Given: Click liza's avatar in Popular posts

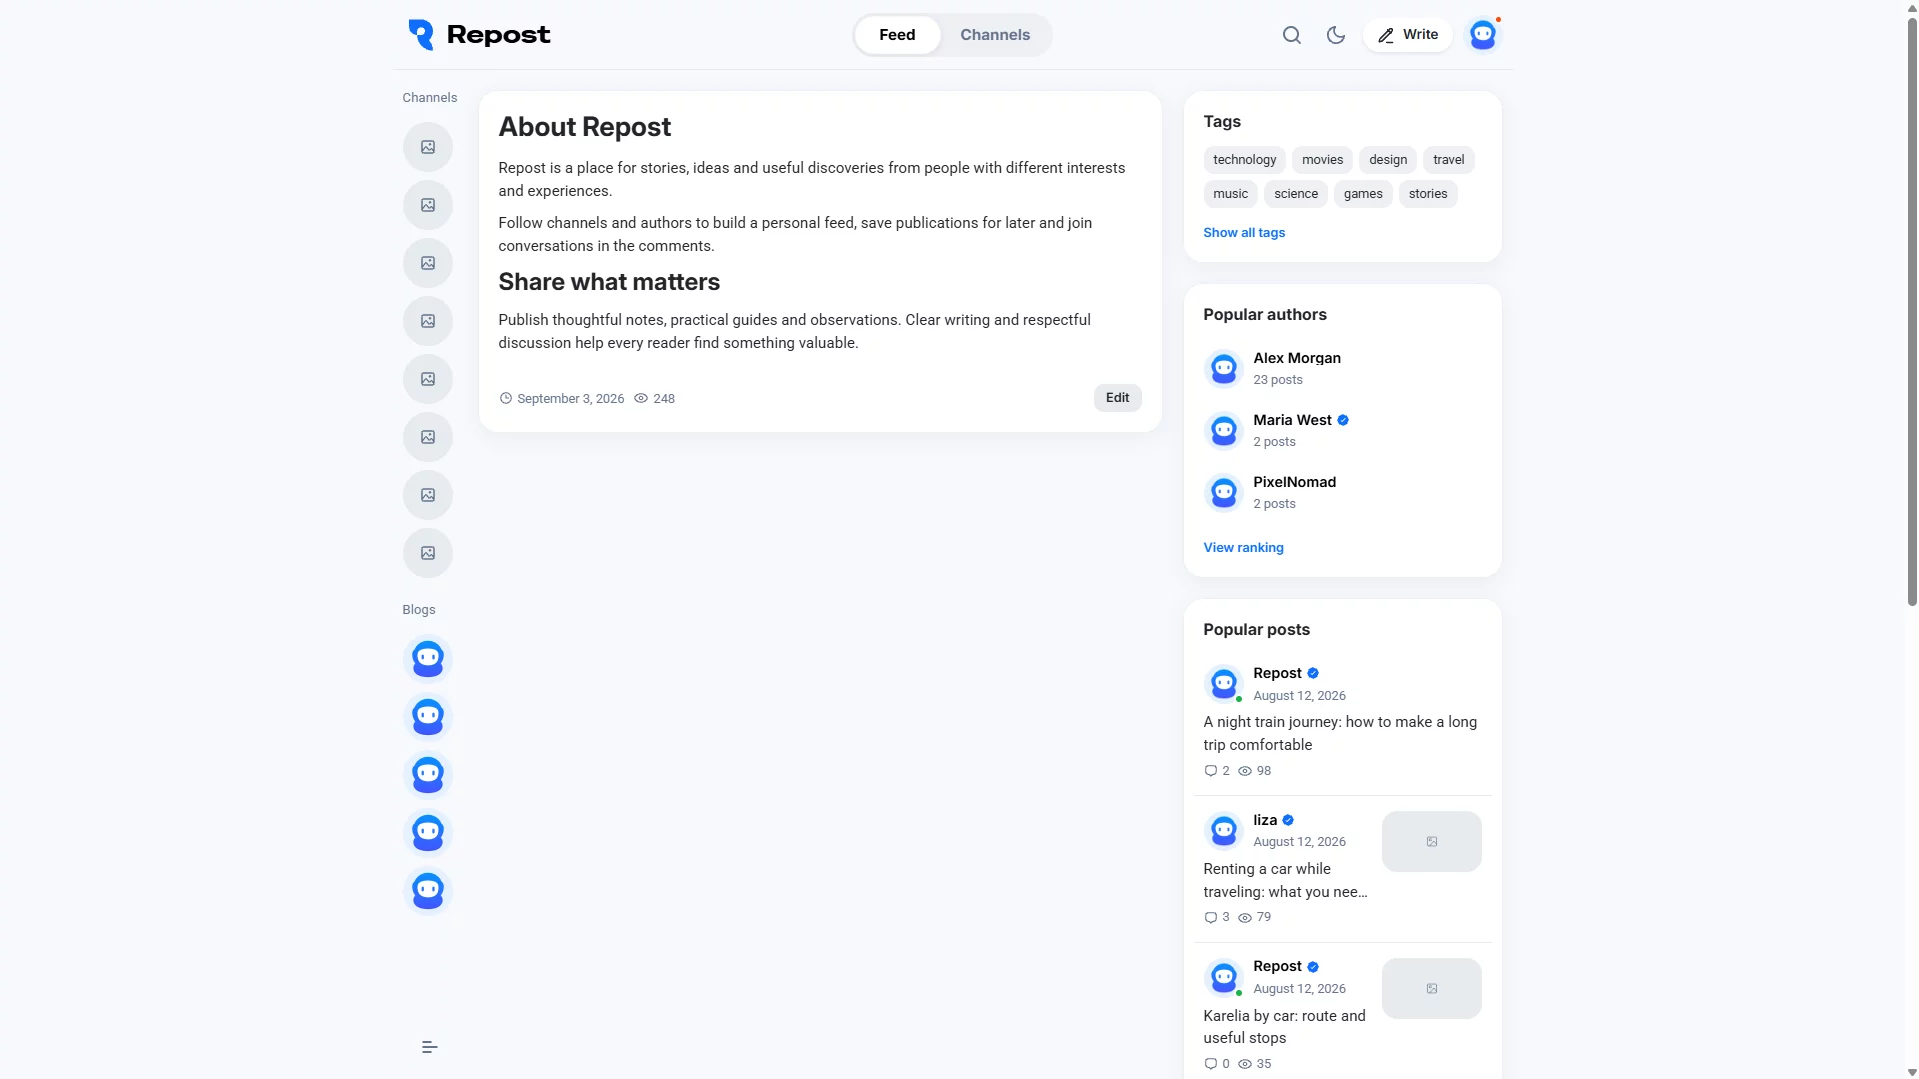Looking at the screenshot, I should click(1223, 830).
